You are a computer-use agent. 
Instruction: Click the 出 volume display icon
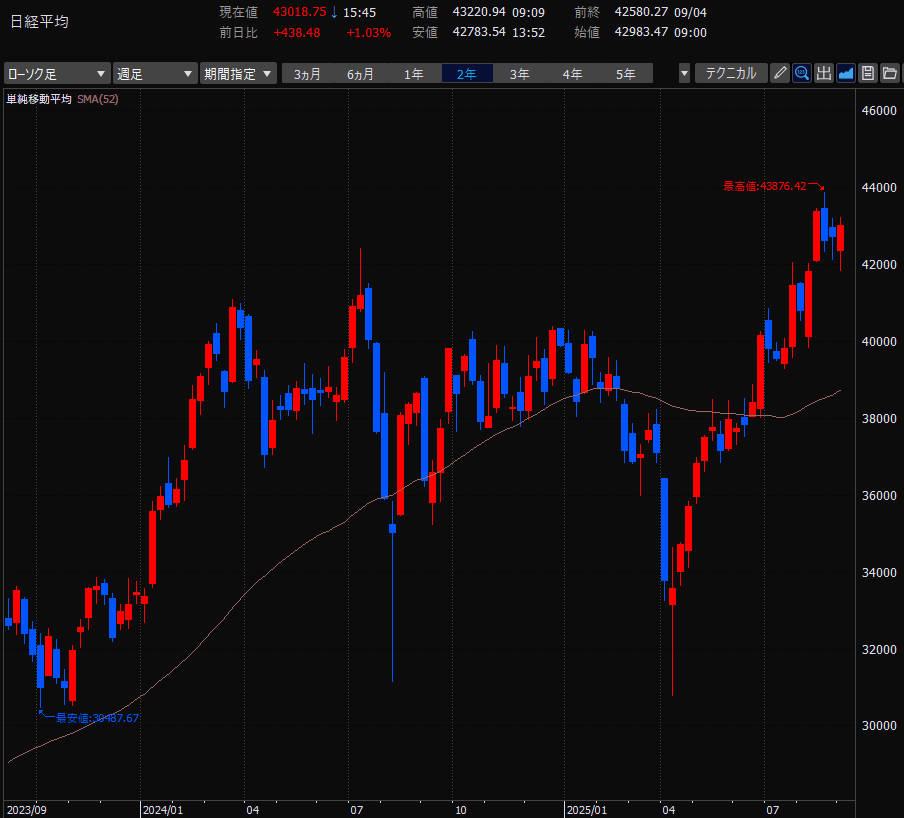(824, 73)
